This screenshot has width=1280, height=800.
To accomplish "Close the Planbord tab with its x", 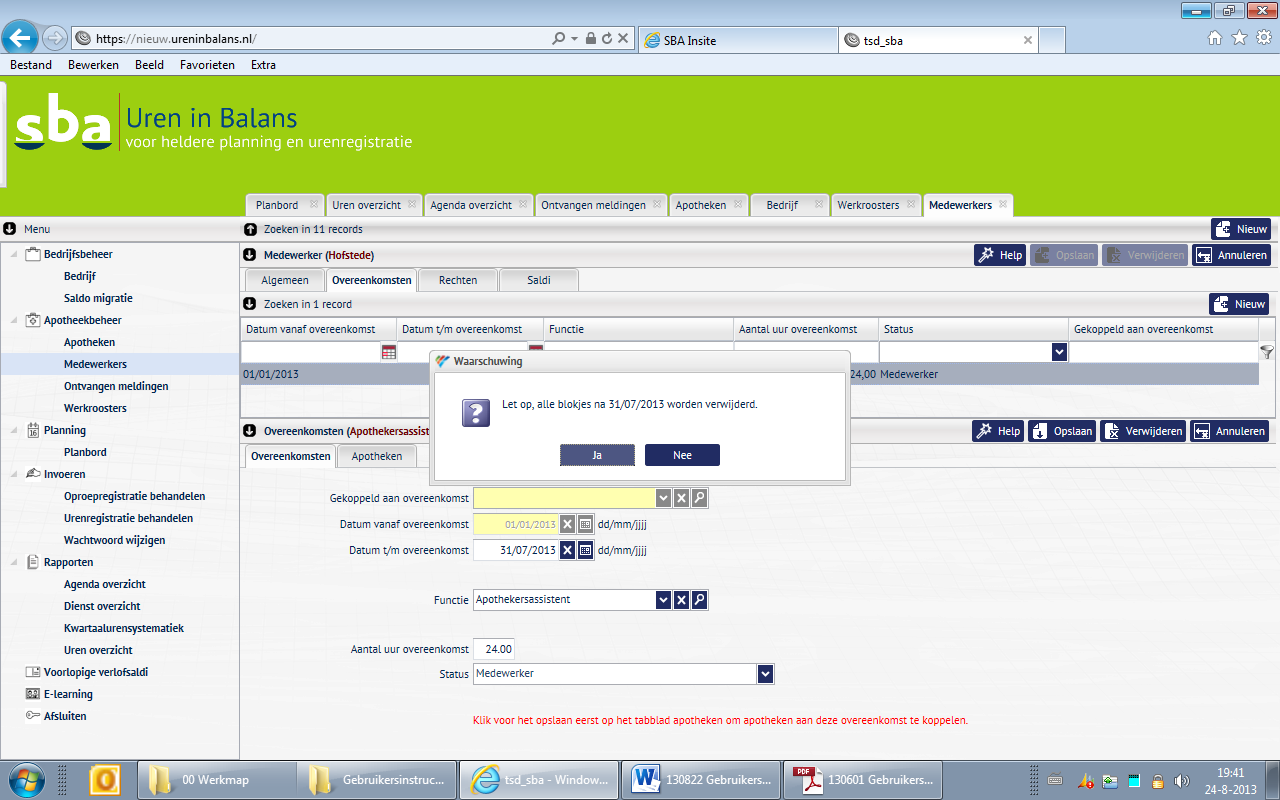I will (314, 205).
